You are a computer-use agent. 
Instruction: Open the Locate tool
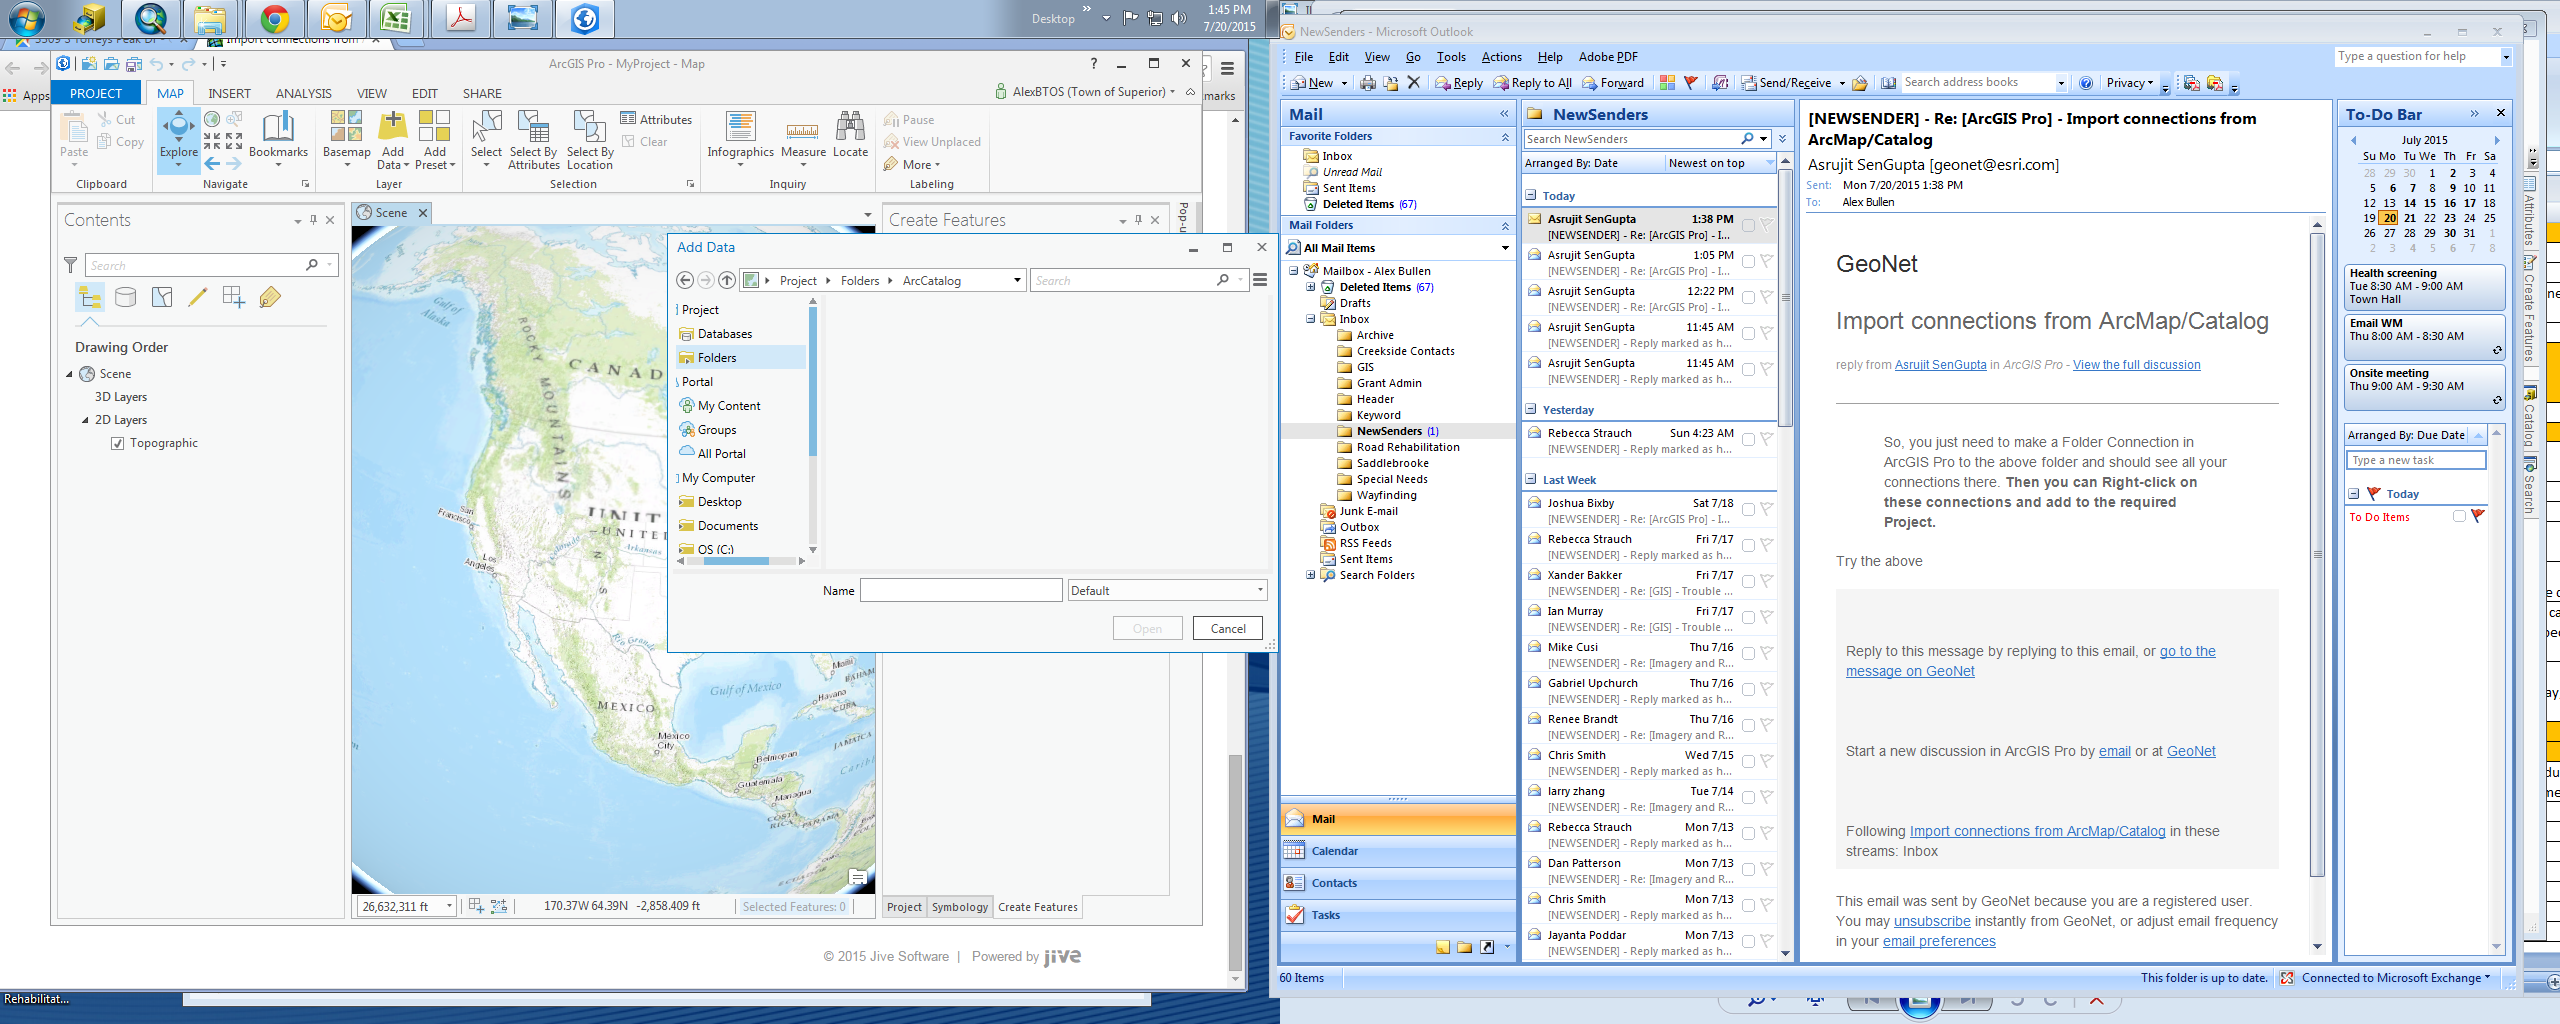850,136
